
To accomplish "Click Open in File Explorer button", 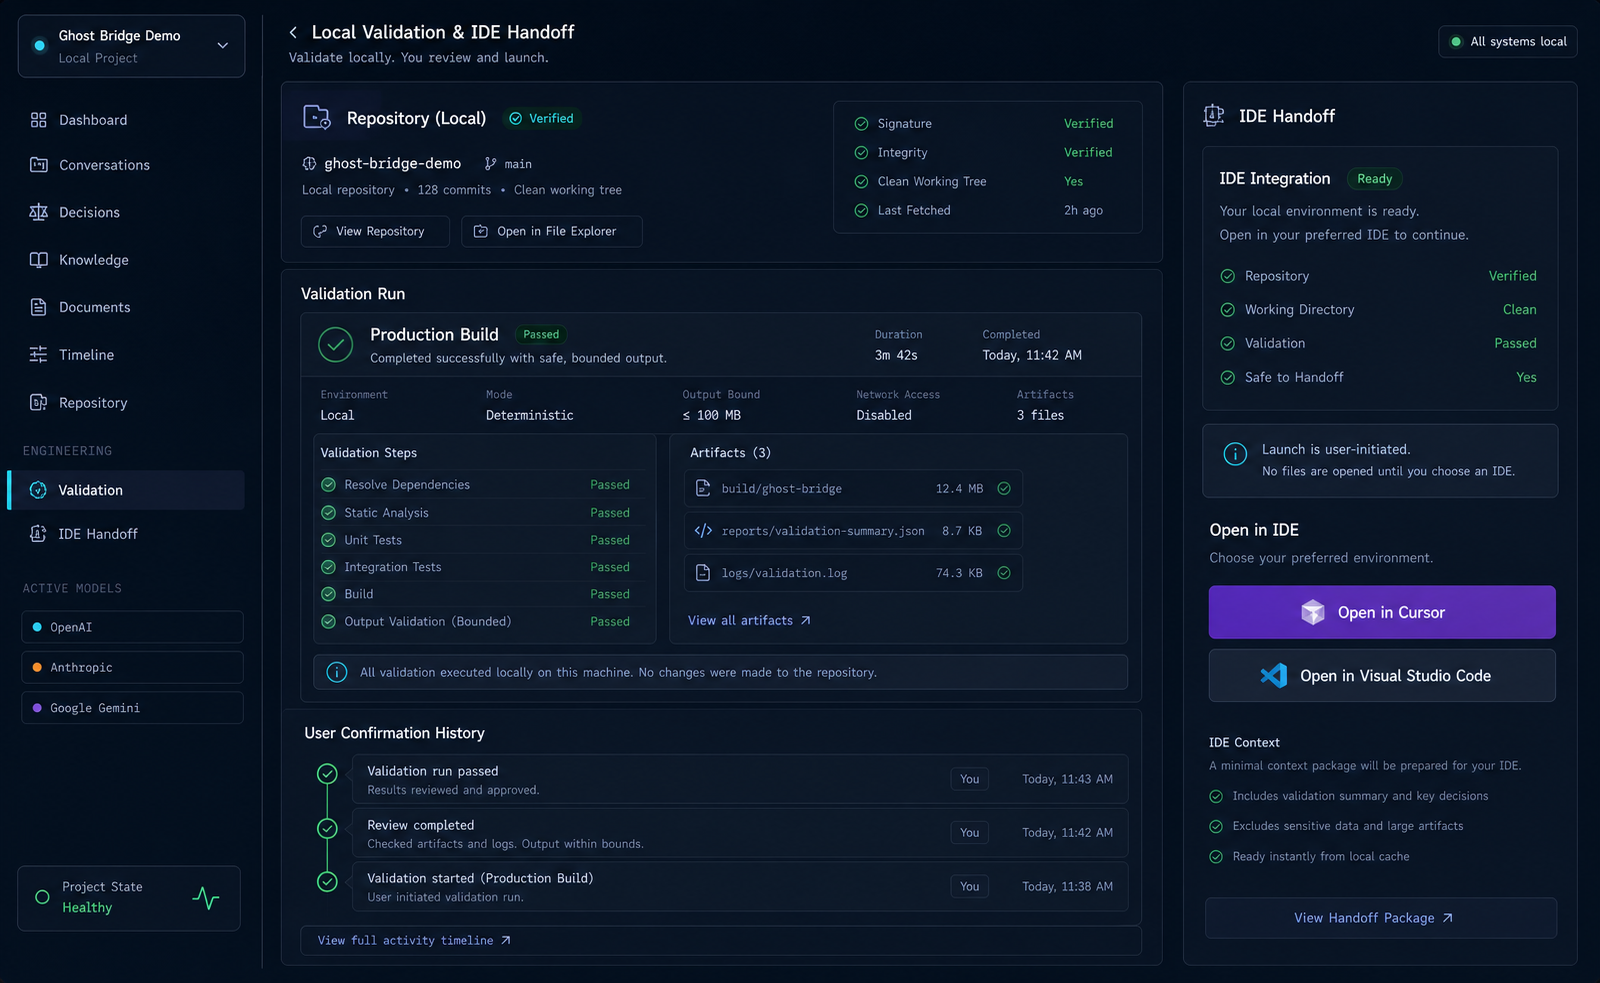I will coord(551,231).
